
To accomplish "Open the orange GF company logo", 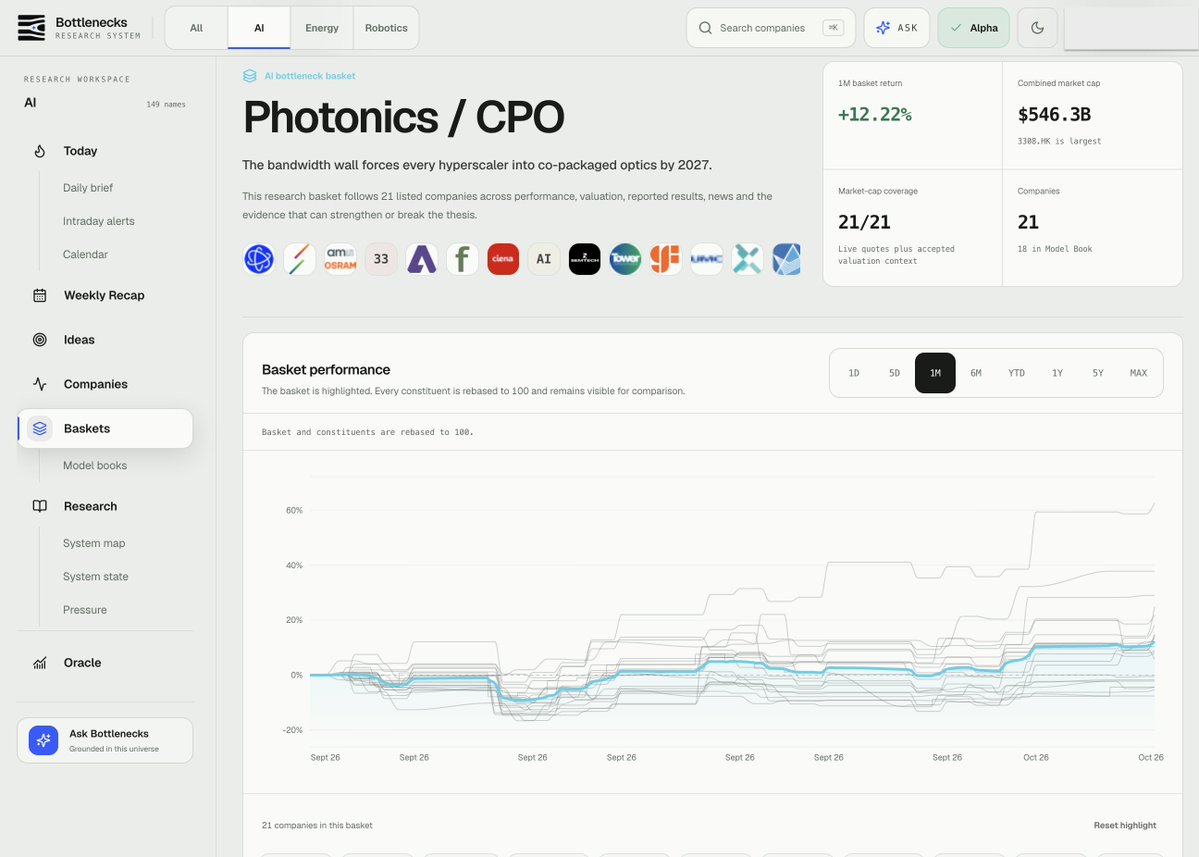I will [x=665, y=259].
